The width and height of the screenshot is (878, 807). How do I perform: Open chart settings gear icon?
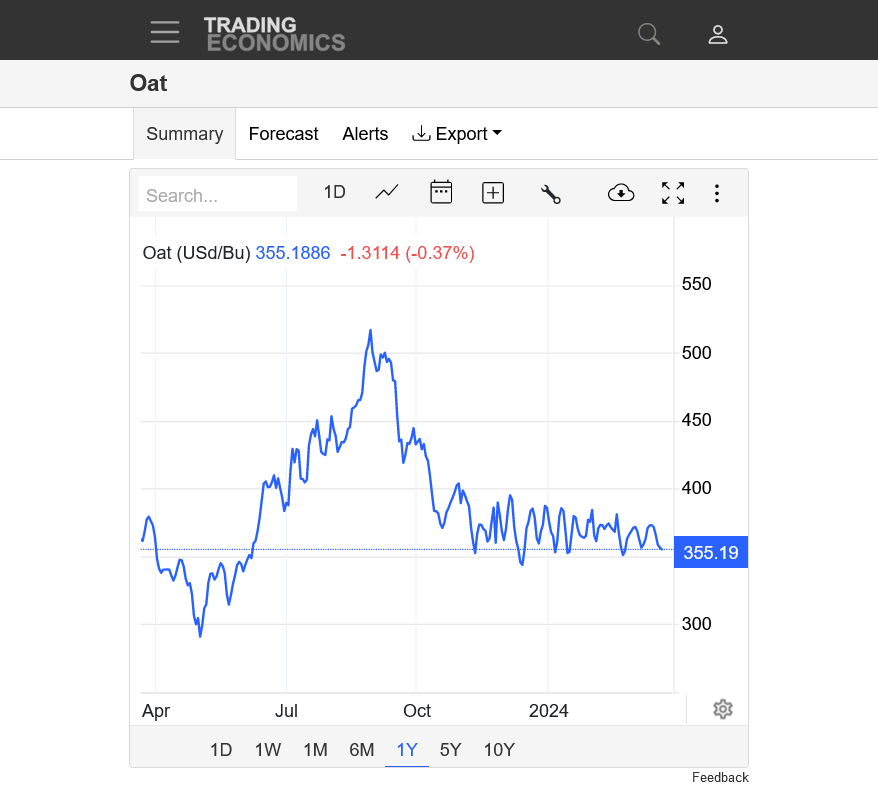pos(723,709)
